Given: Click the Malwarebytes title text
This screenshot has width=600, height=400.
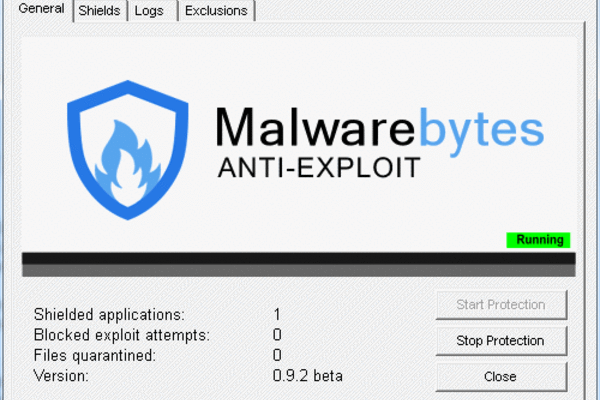Looking at the screenshot, I should [380, 127].
